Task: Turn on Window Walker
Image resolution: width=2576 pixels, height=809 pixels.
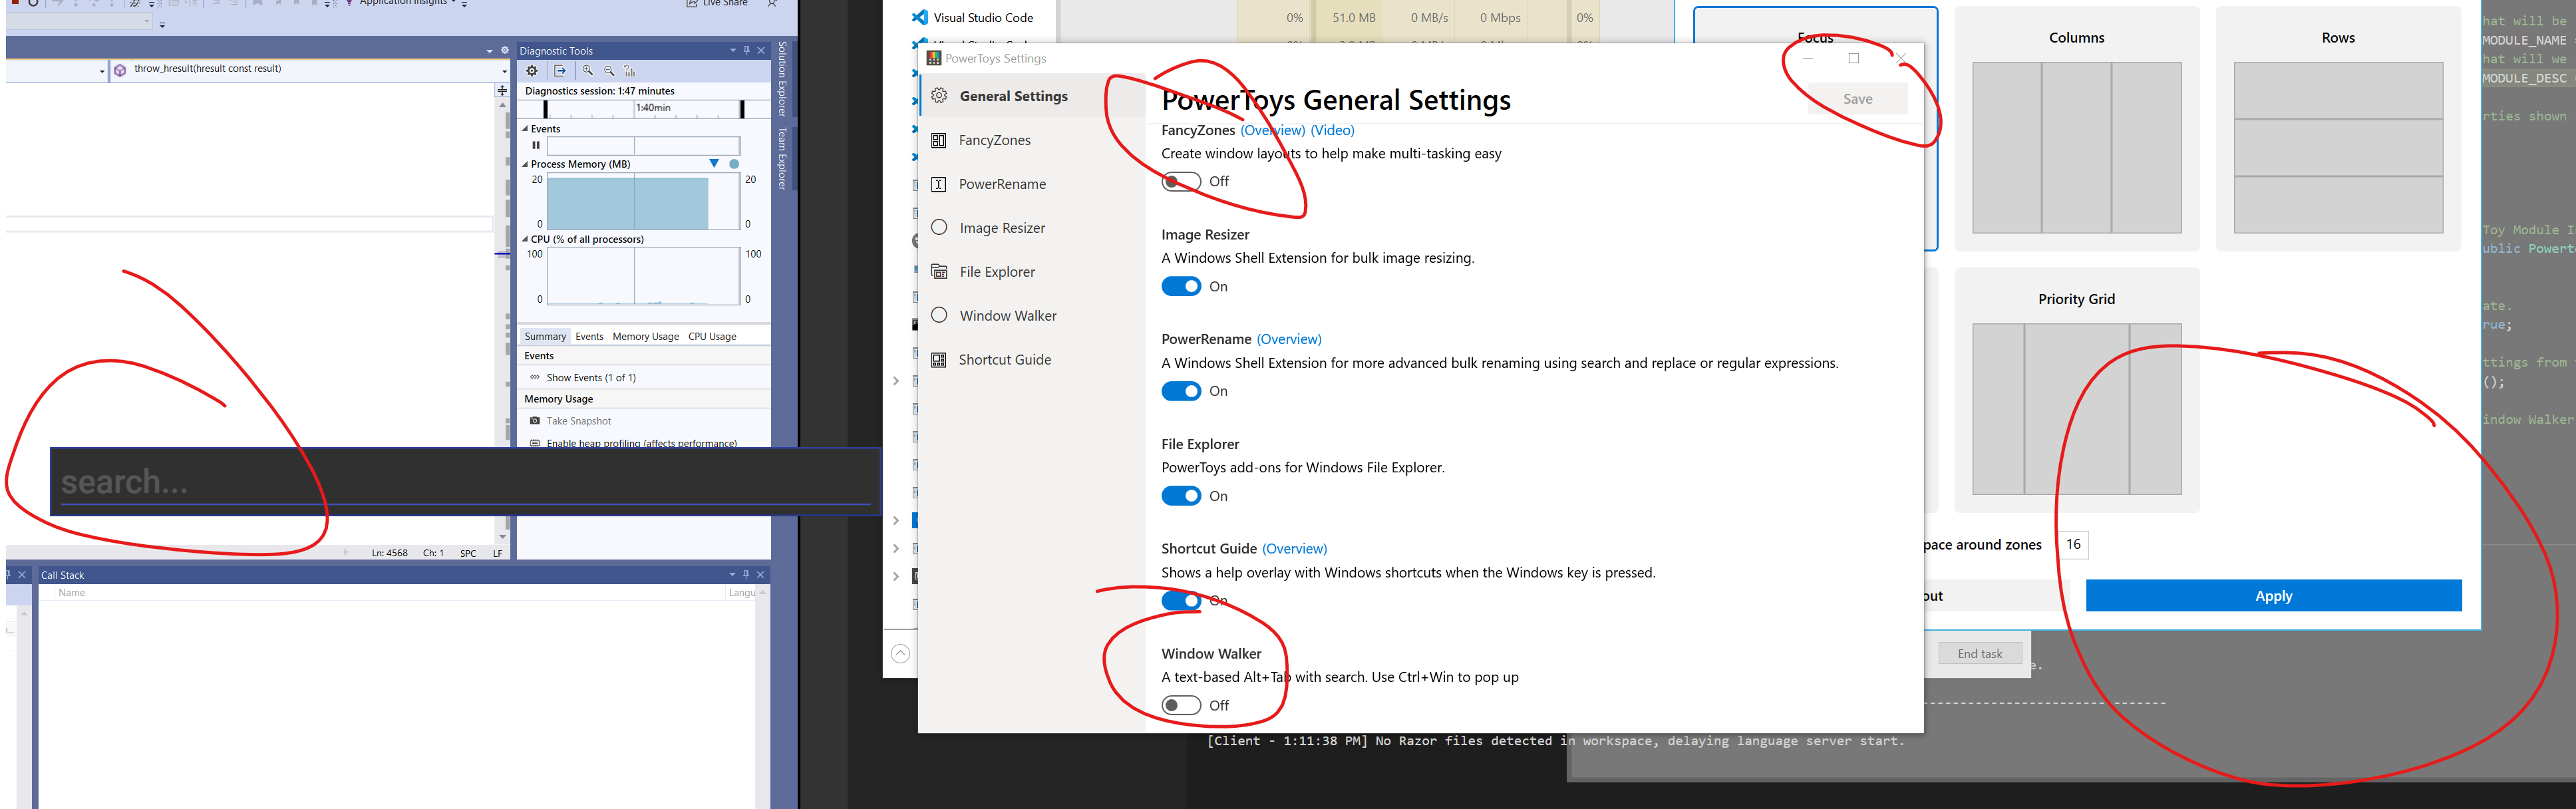Action: pos(1181,705)
